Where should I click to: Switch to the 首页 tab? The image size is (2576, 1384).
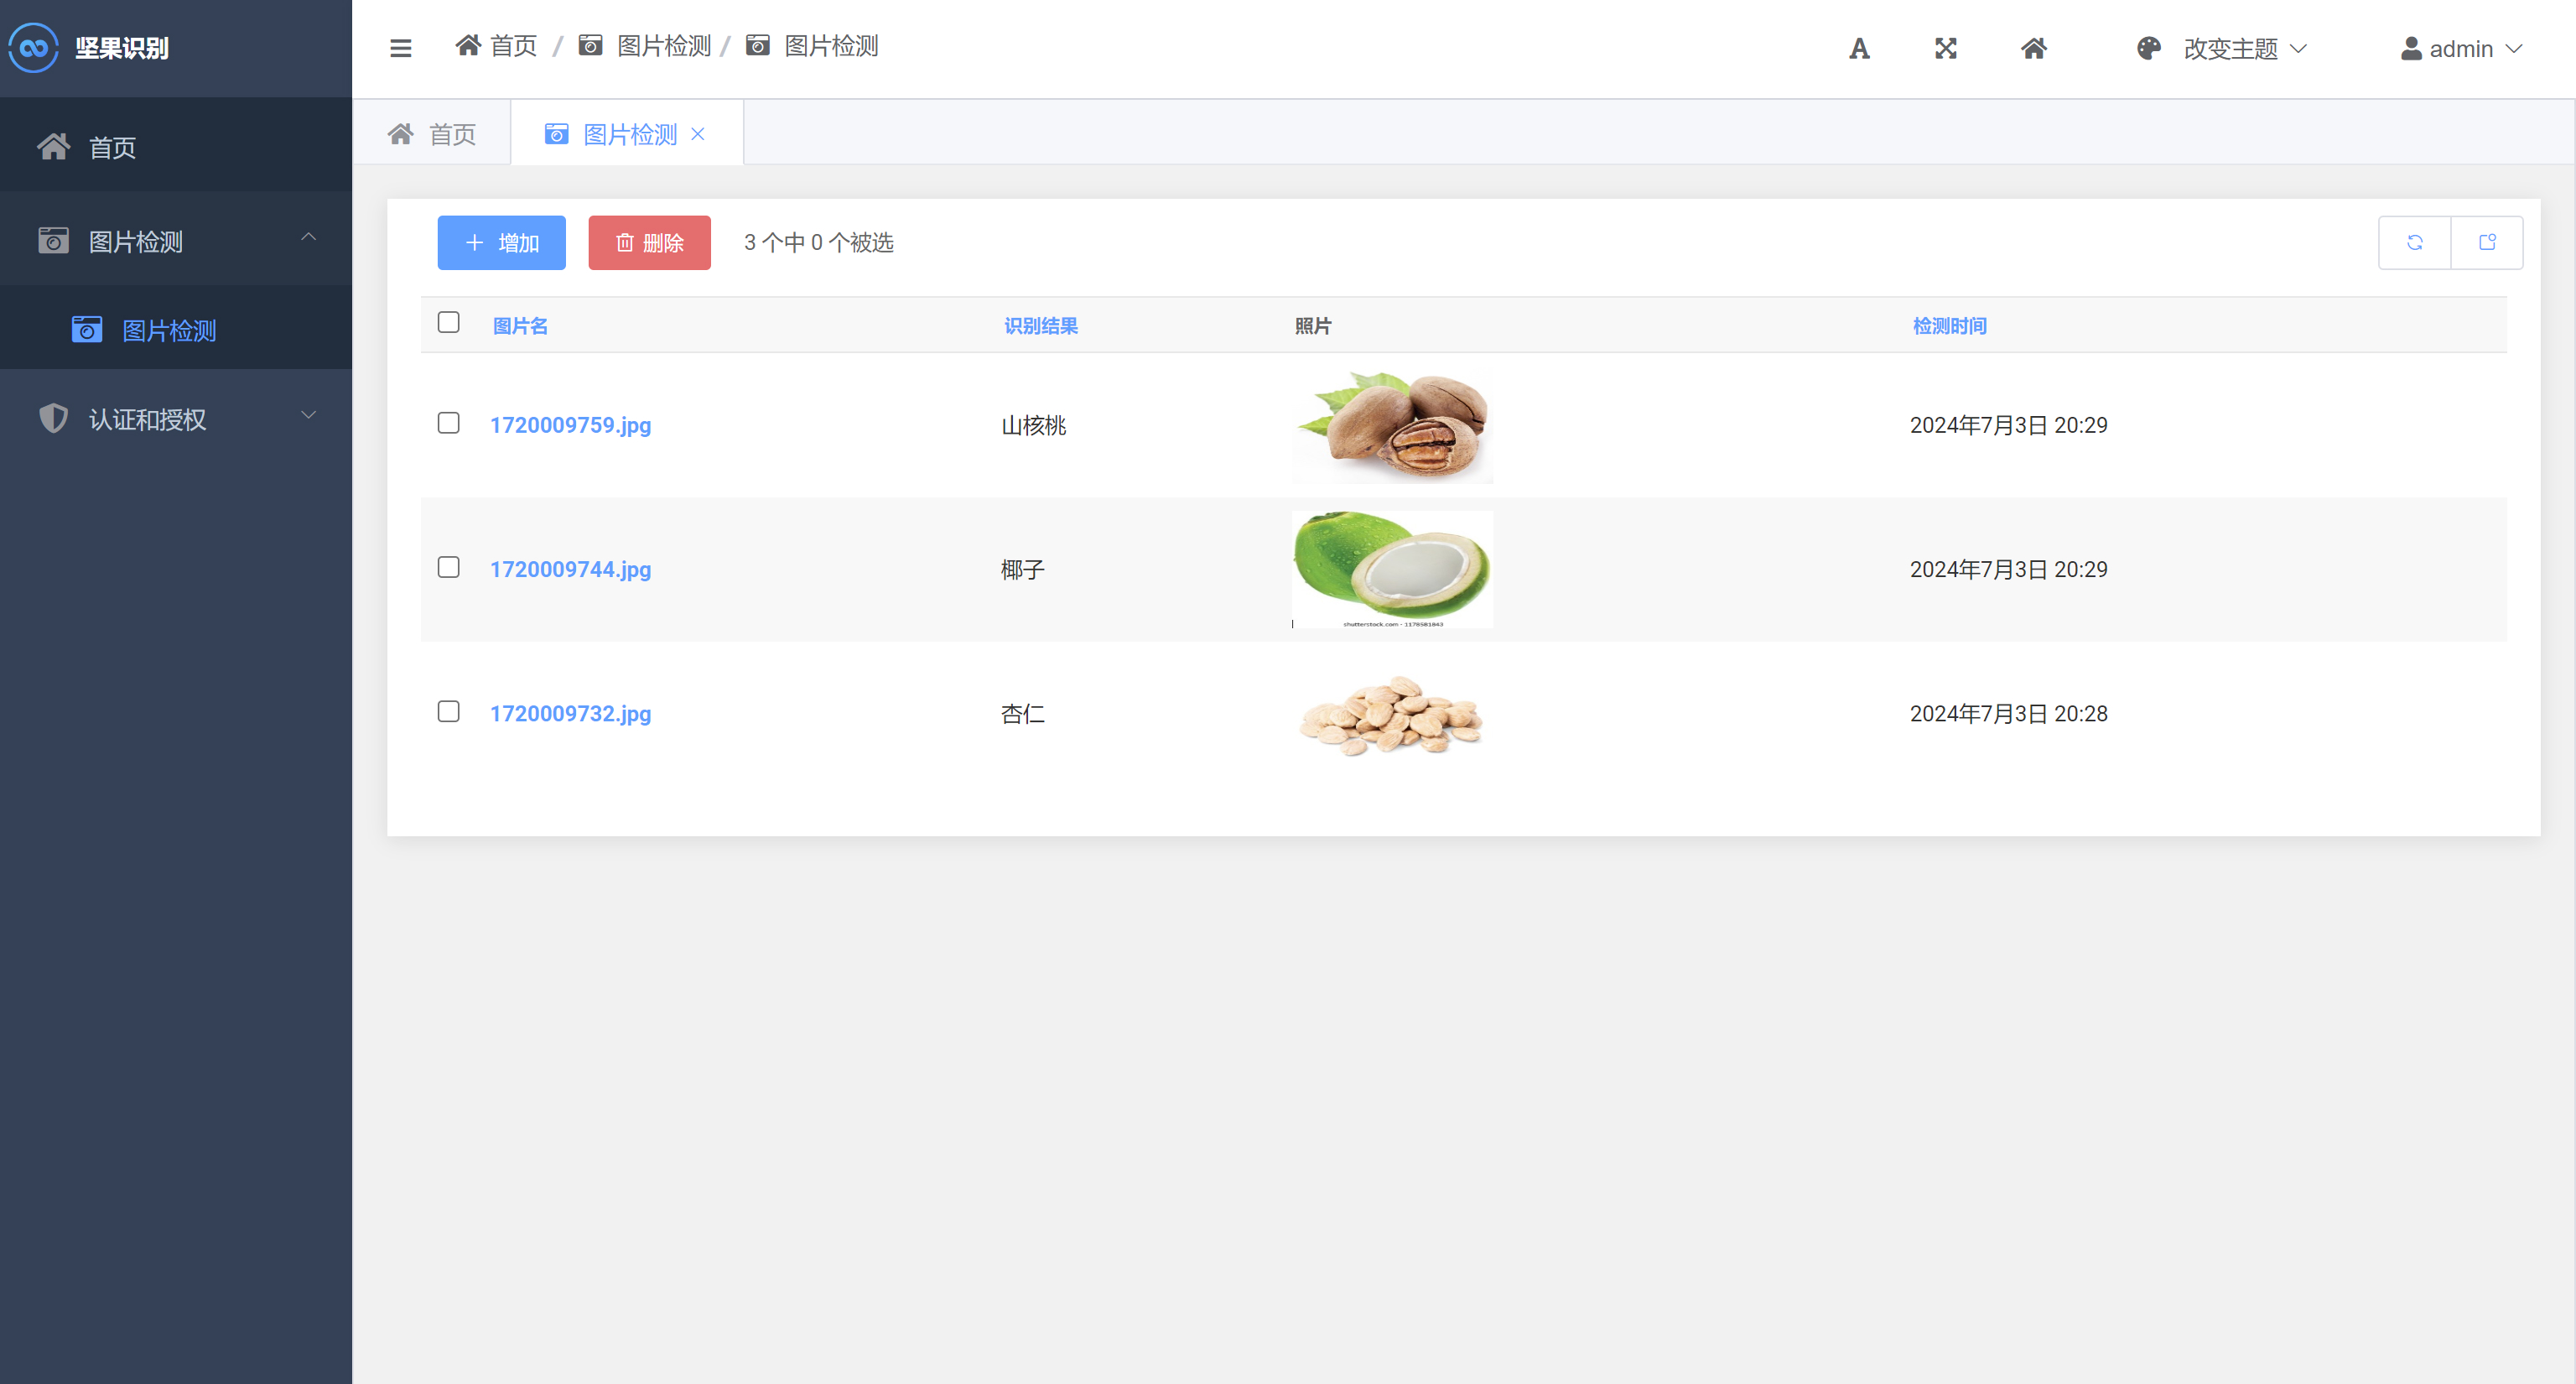tap(432, 134)
